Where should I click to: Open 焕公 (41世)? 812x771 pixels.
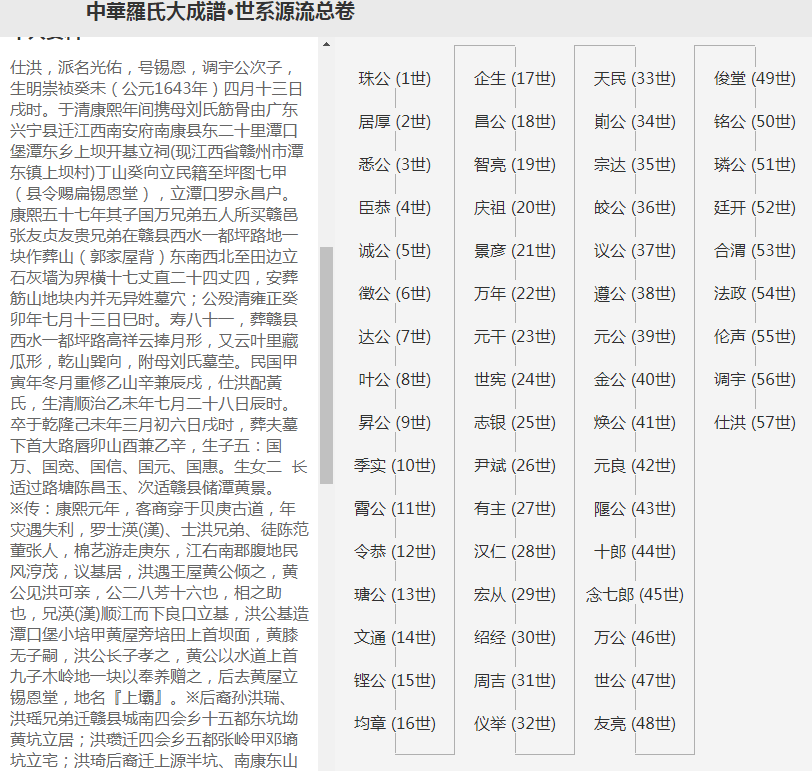click(635, 423)
